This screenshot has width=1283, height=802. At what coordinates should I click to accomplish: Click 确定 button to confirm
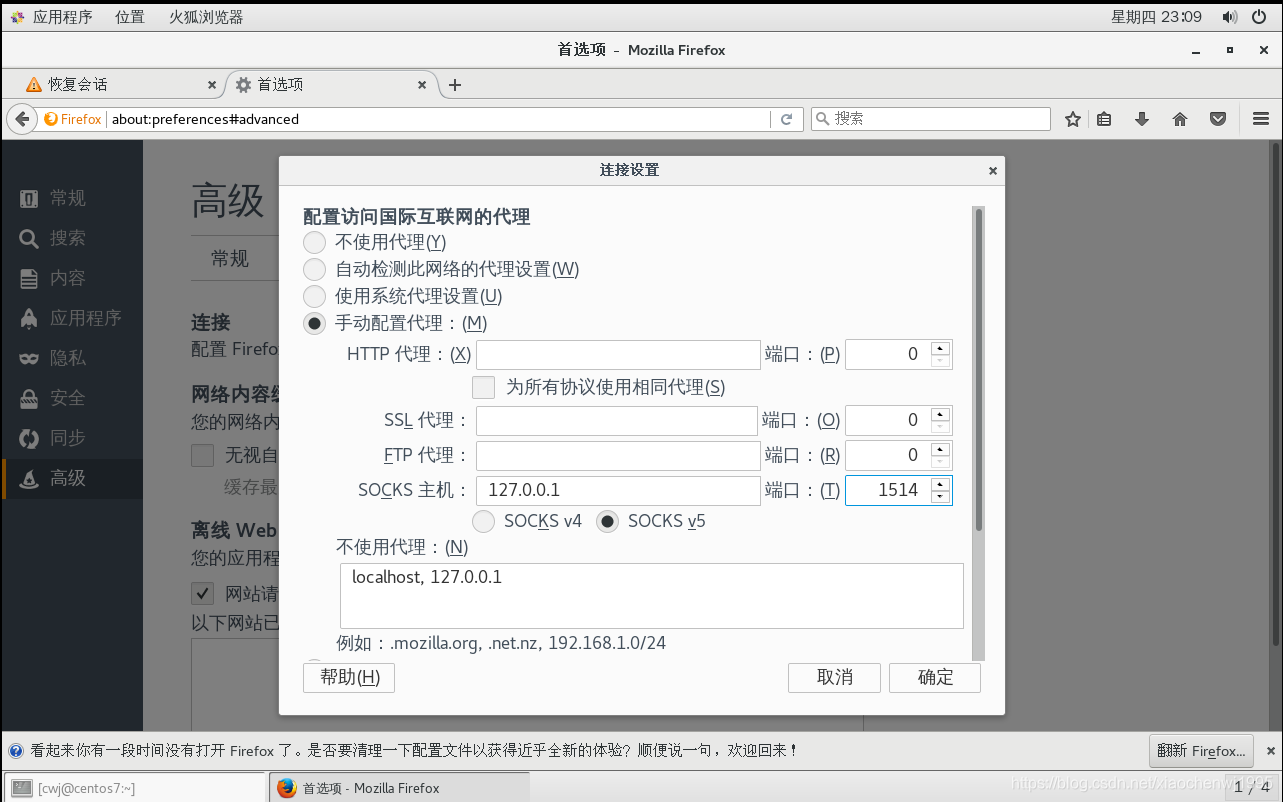point(935,678)
